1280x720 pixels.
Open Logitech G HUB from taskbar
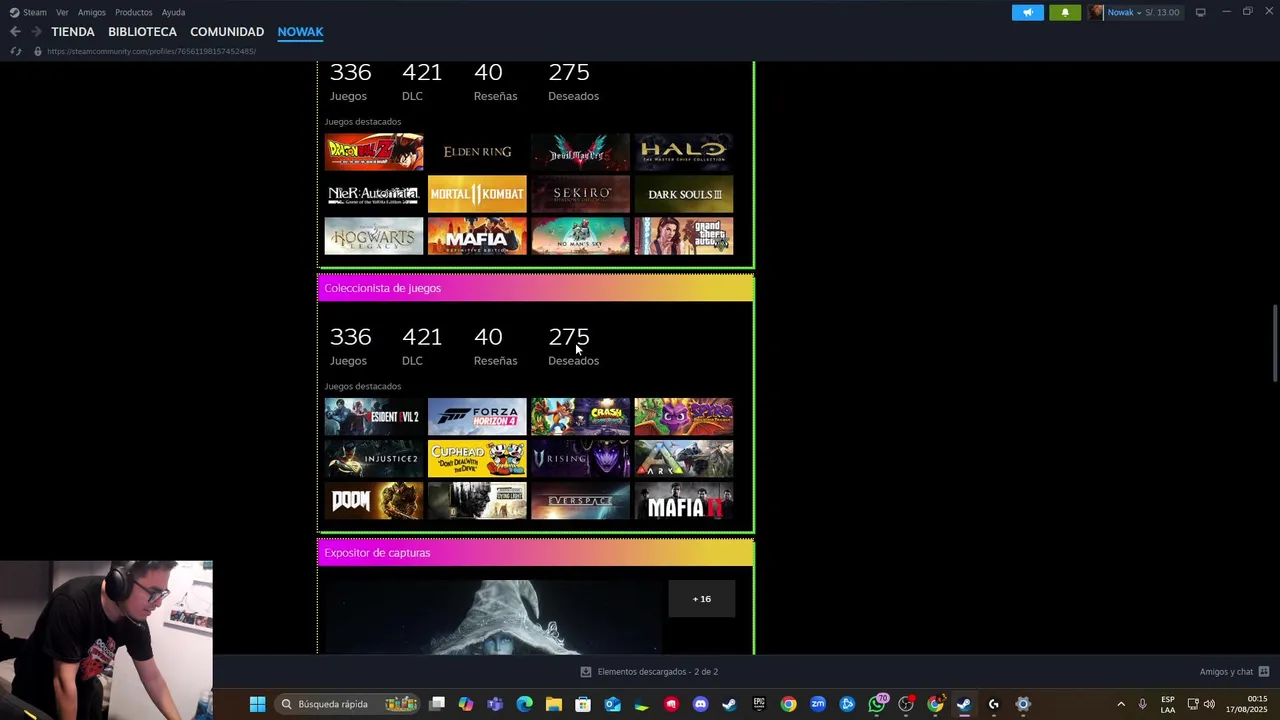[993, 704]
